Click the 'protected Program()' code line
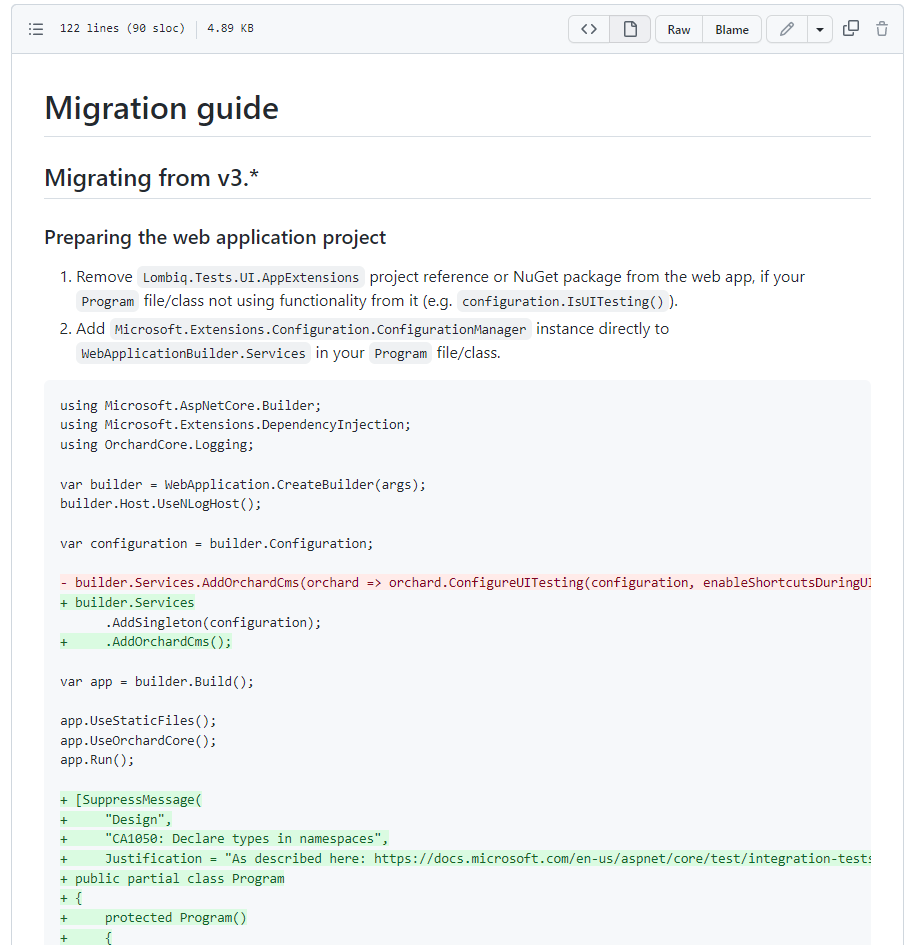Screen dimensions: 913x945 point(153,918)
